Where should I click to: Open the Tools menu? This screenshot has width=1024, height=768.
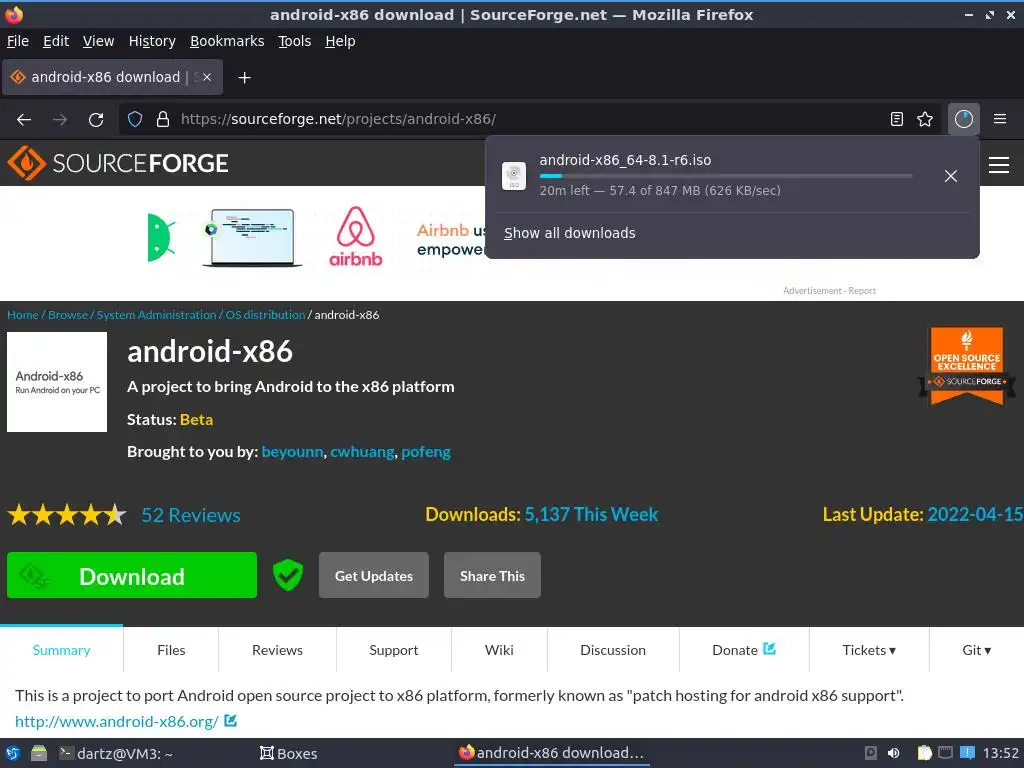point(295,41)
